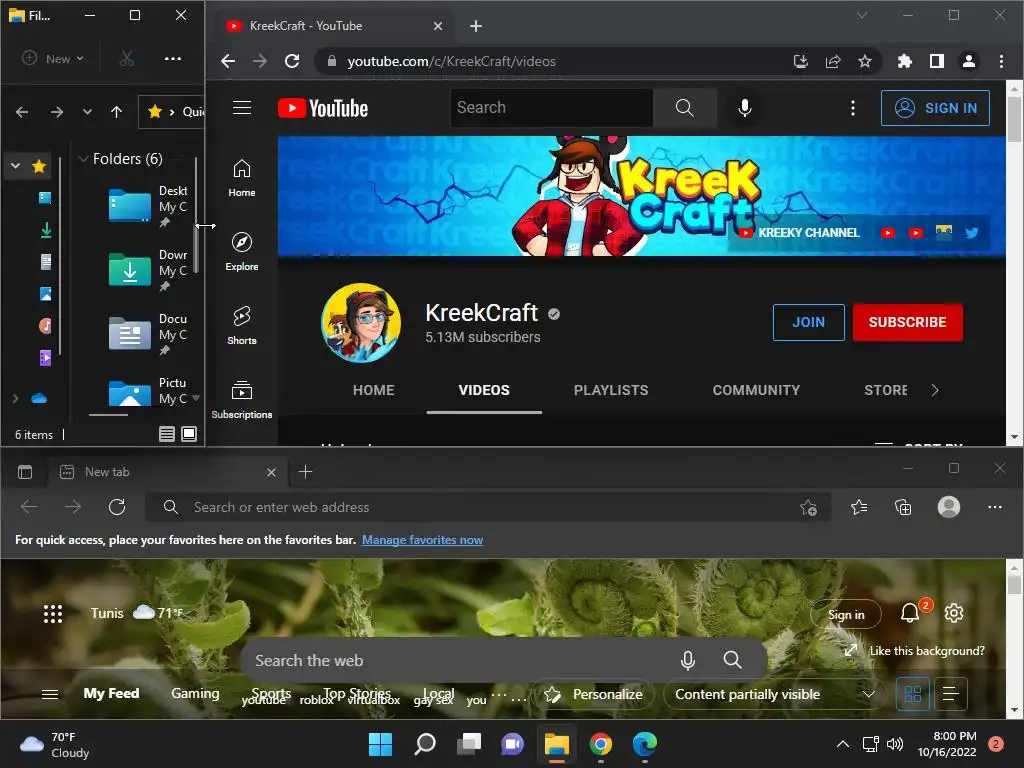Click the YouTube search magnifier button
Screen dimensions: 1024x768
pyautogui.click(x=684, y=108)
